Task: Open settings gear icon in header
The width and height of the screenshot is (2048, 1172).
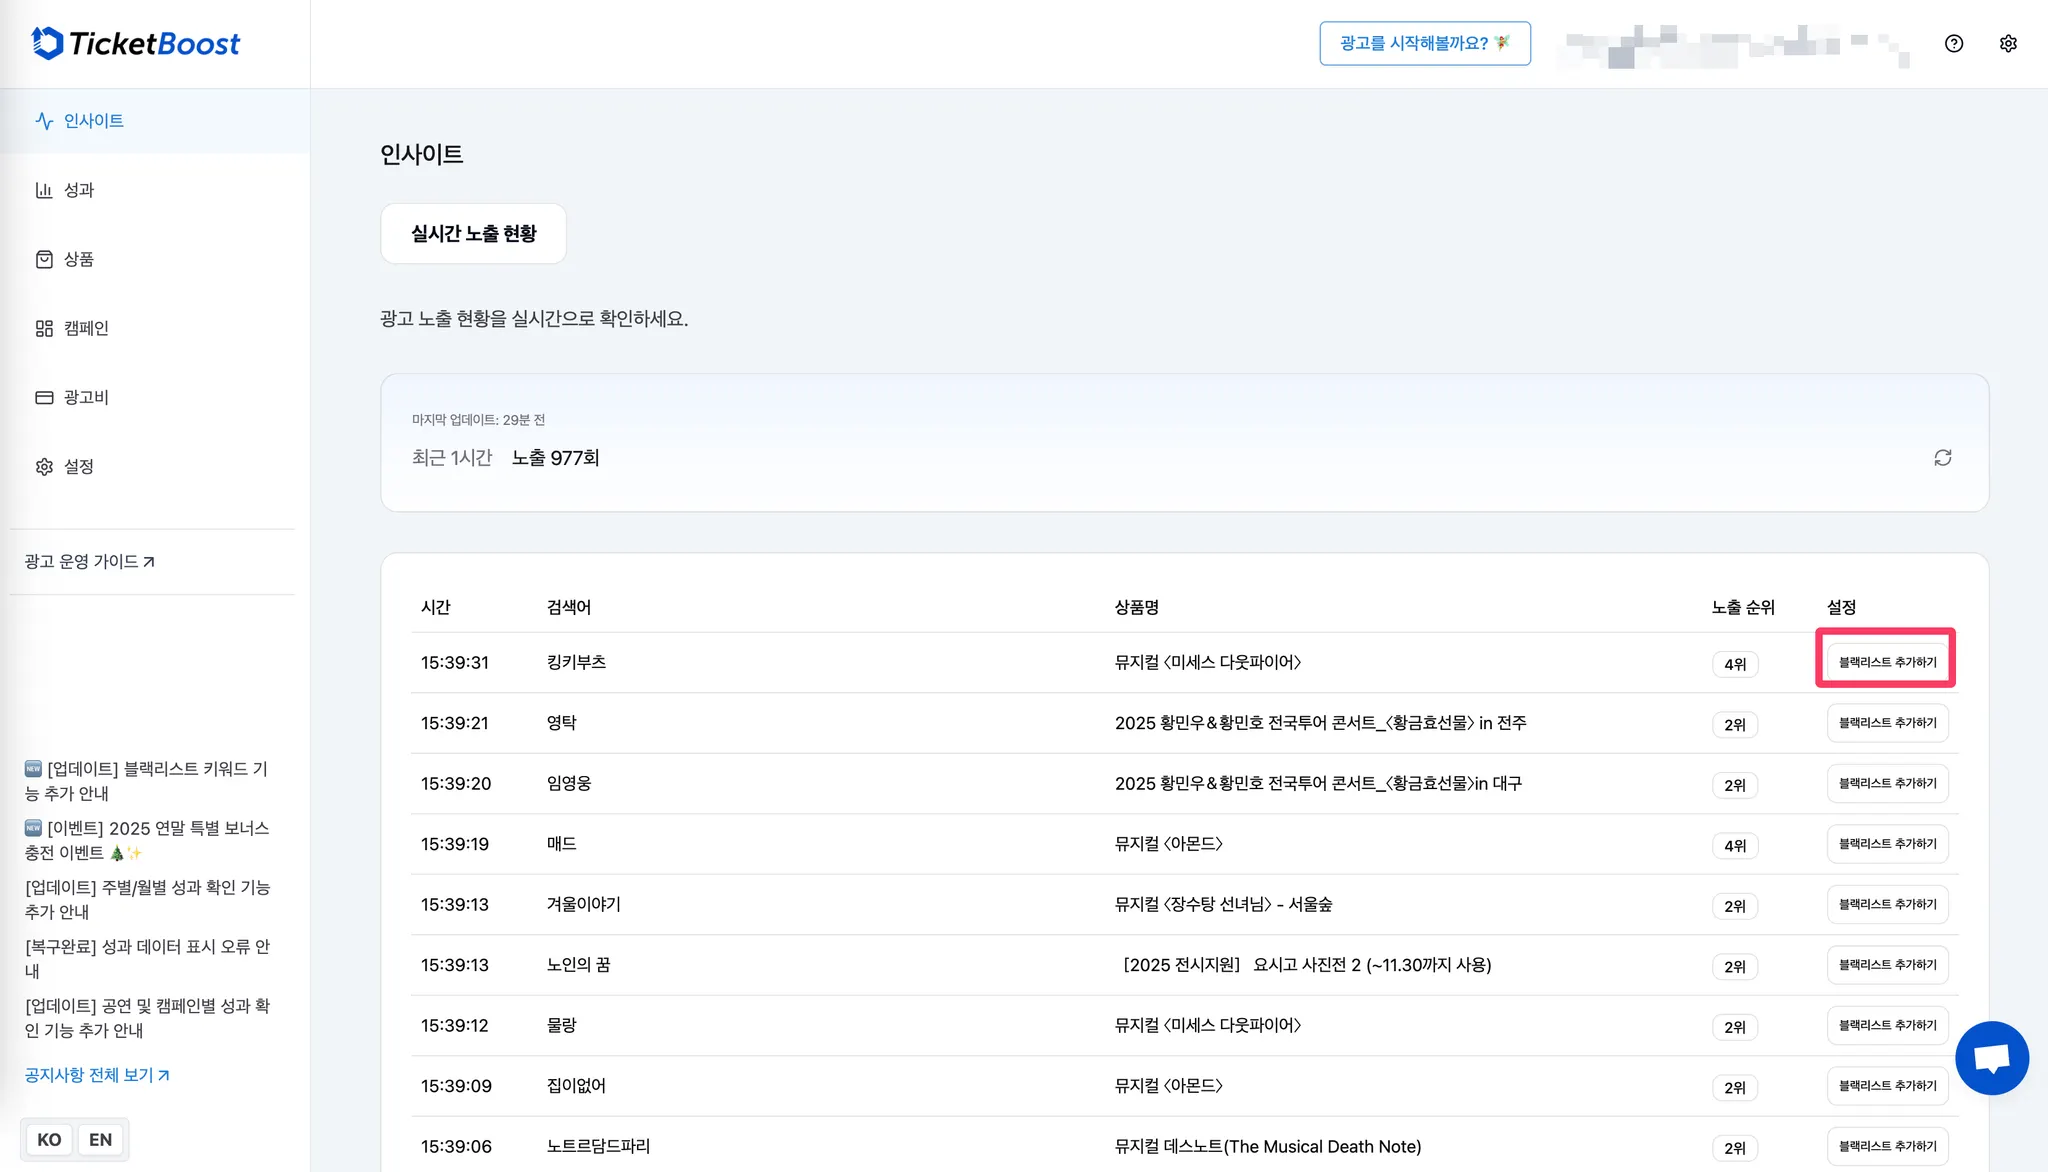Action: (2007, 43)
